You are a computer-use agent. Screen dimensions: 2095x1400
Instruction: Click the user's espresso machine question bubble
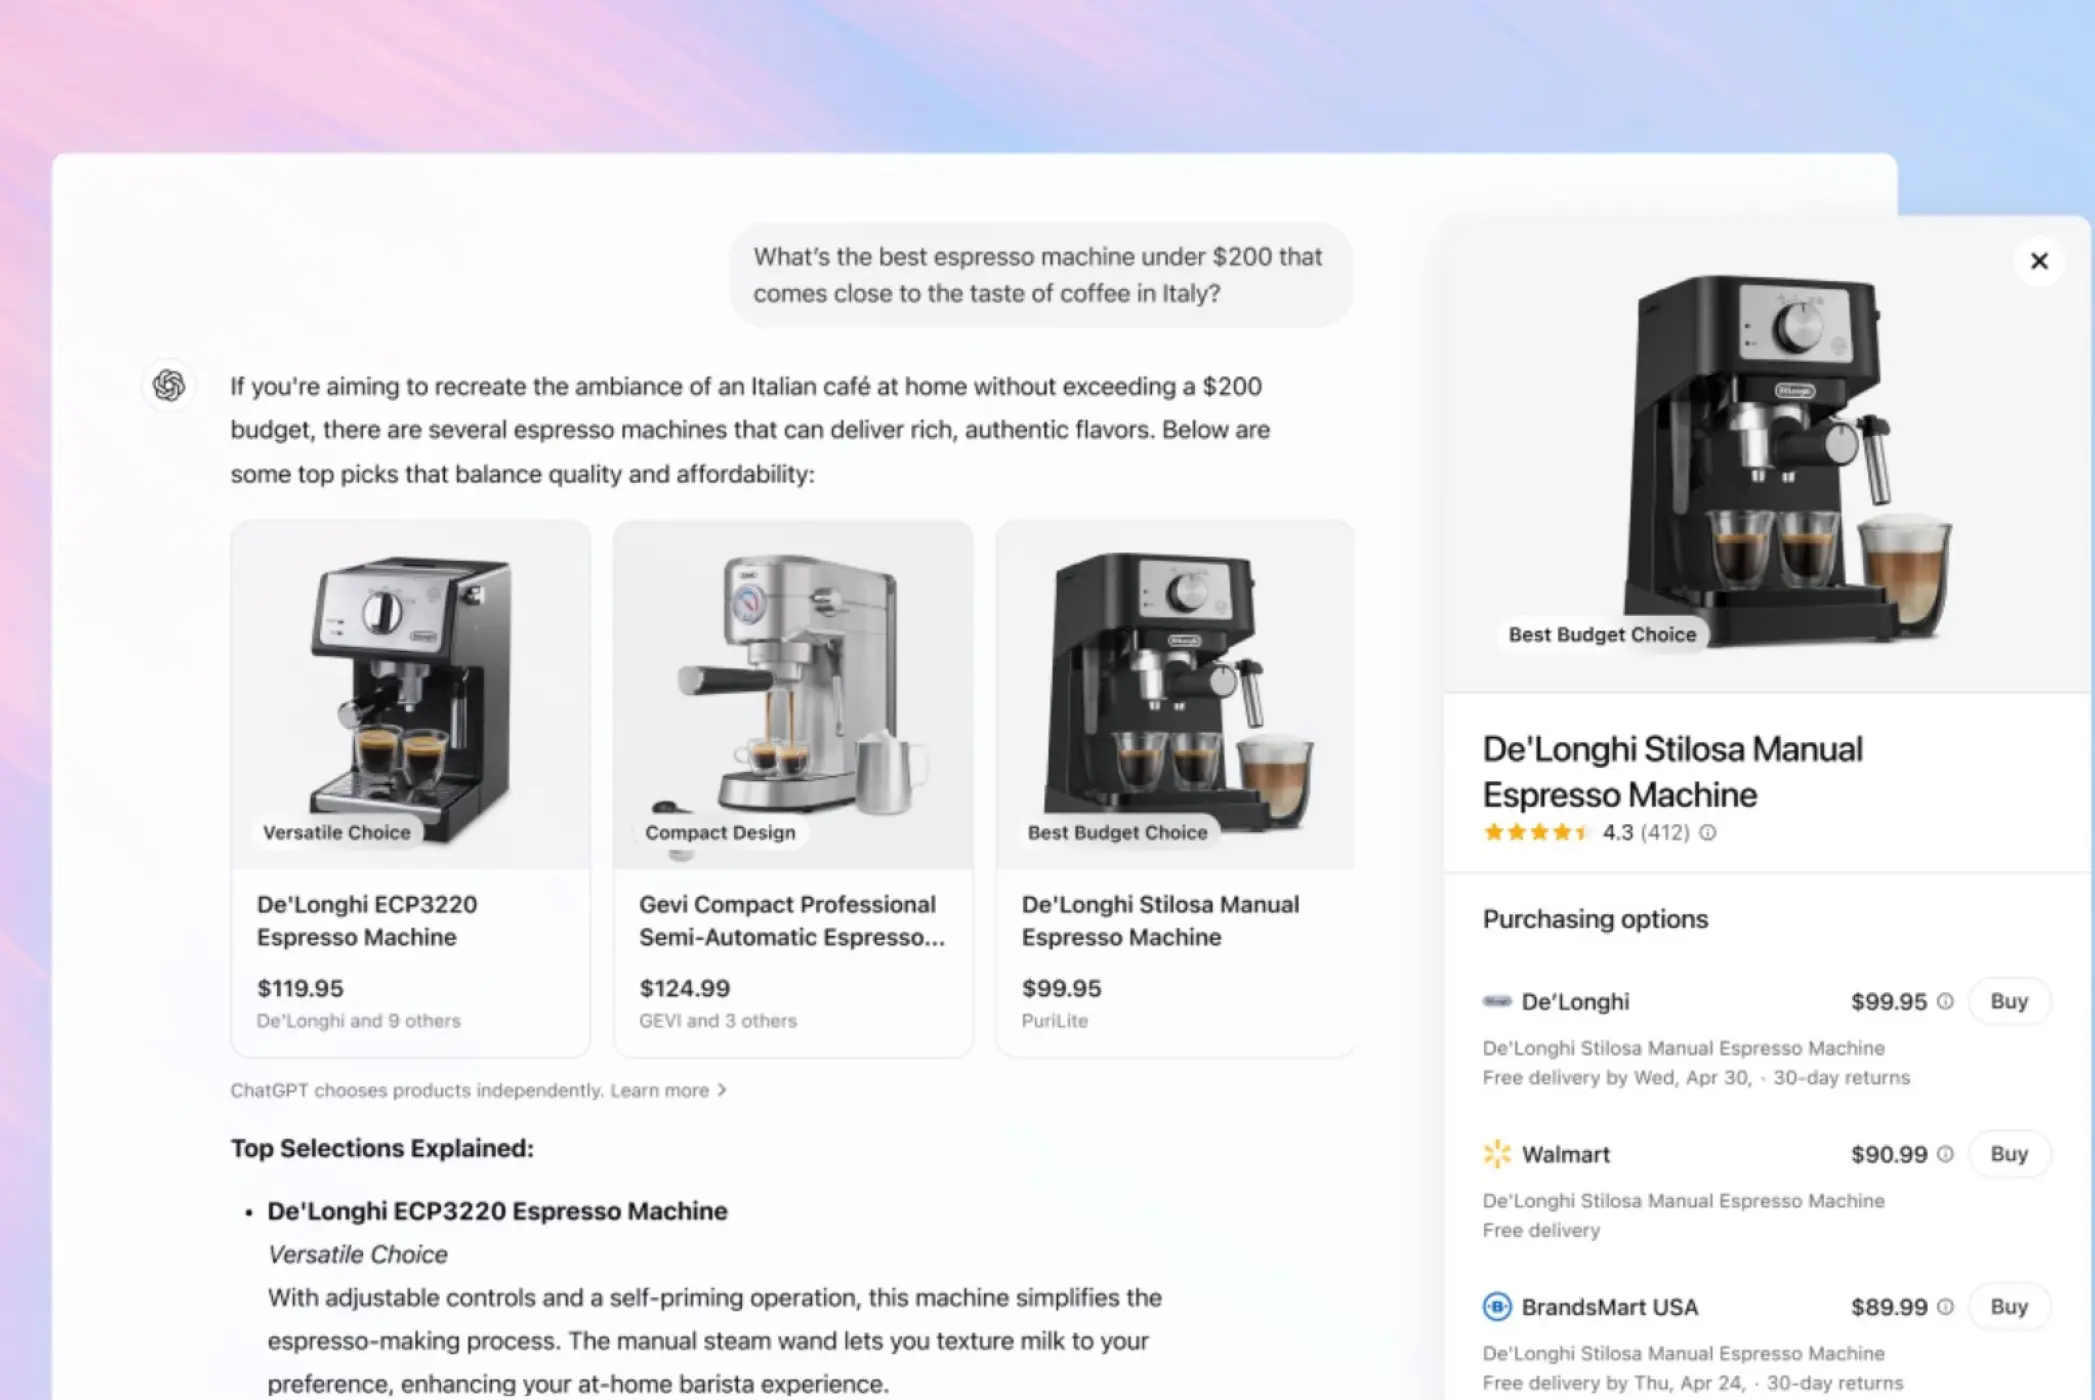[x=1040, y=275]
